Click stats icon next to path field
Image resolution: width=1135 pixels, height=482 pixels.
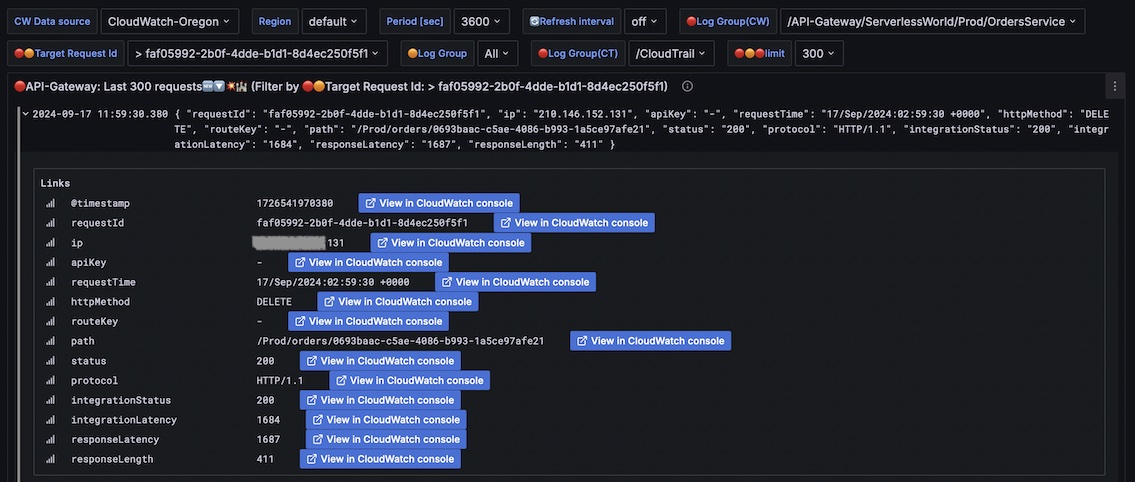[x=50, y=341]
